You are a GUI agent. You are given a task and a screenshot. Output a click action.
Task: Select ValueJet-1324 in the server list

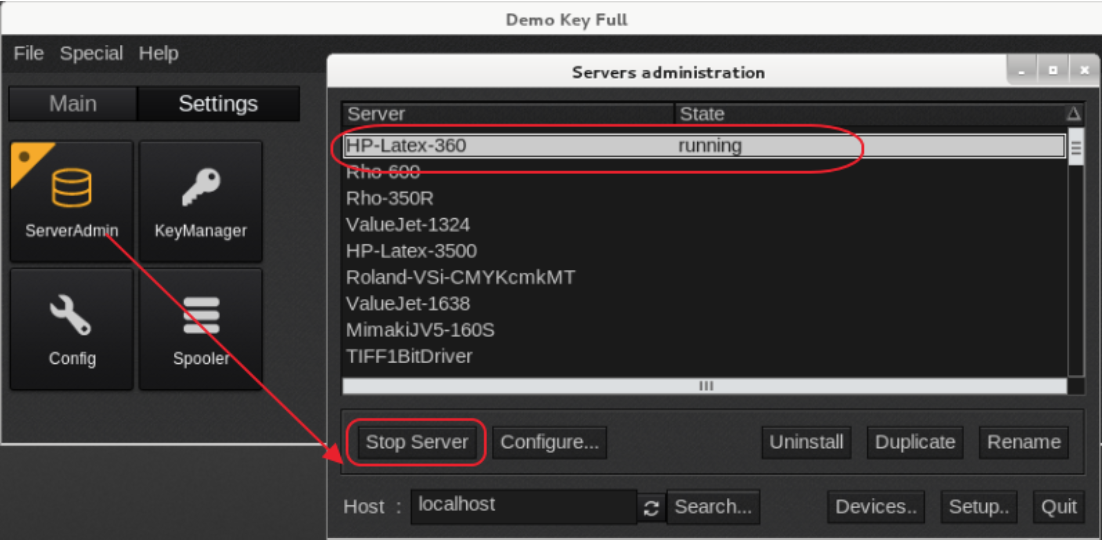(x=408, y=224)
